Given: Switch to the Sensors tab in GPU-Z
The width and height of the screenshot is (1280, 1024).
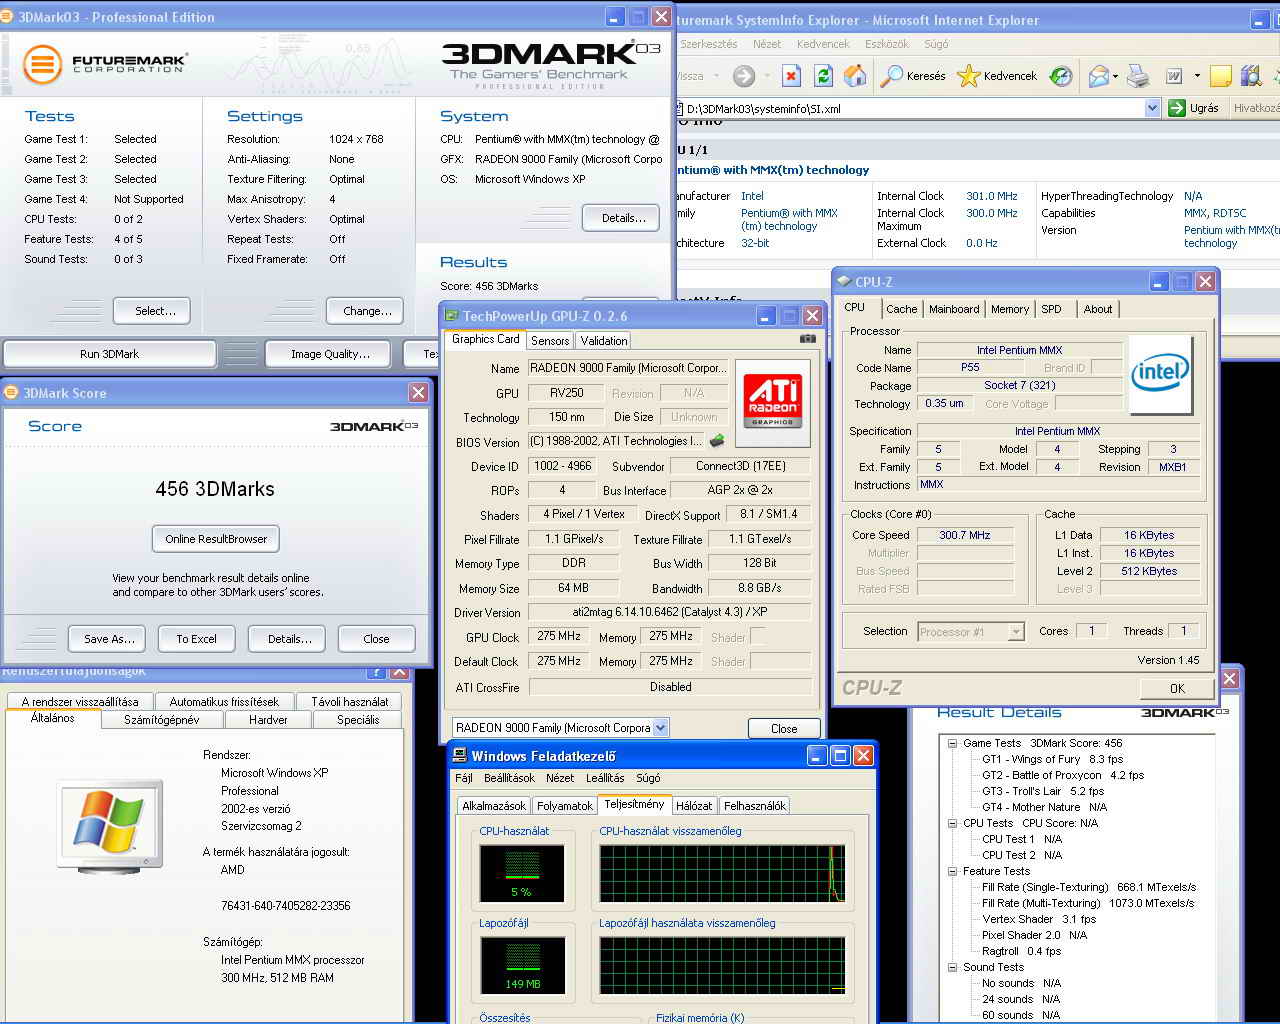Looking at the screenshot, I should [x=550, y=341].
